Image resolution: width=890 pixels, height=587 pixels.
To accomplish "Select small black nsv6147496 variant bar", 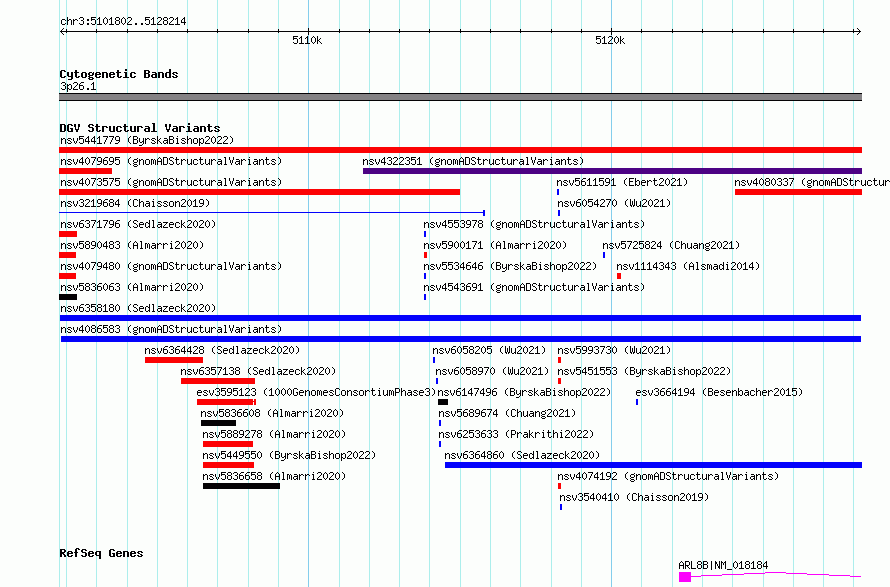I will pyautogui.click(x=443, y=402).
